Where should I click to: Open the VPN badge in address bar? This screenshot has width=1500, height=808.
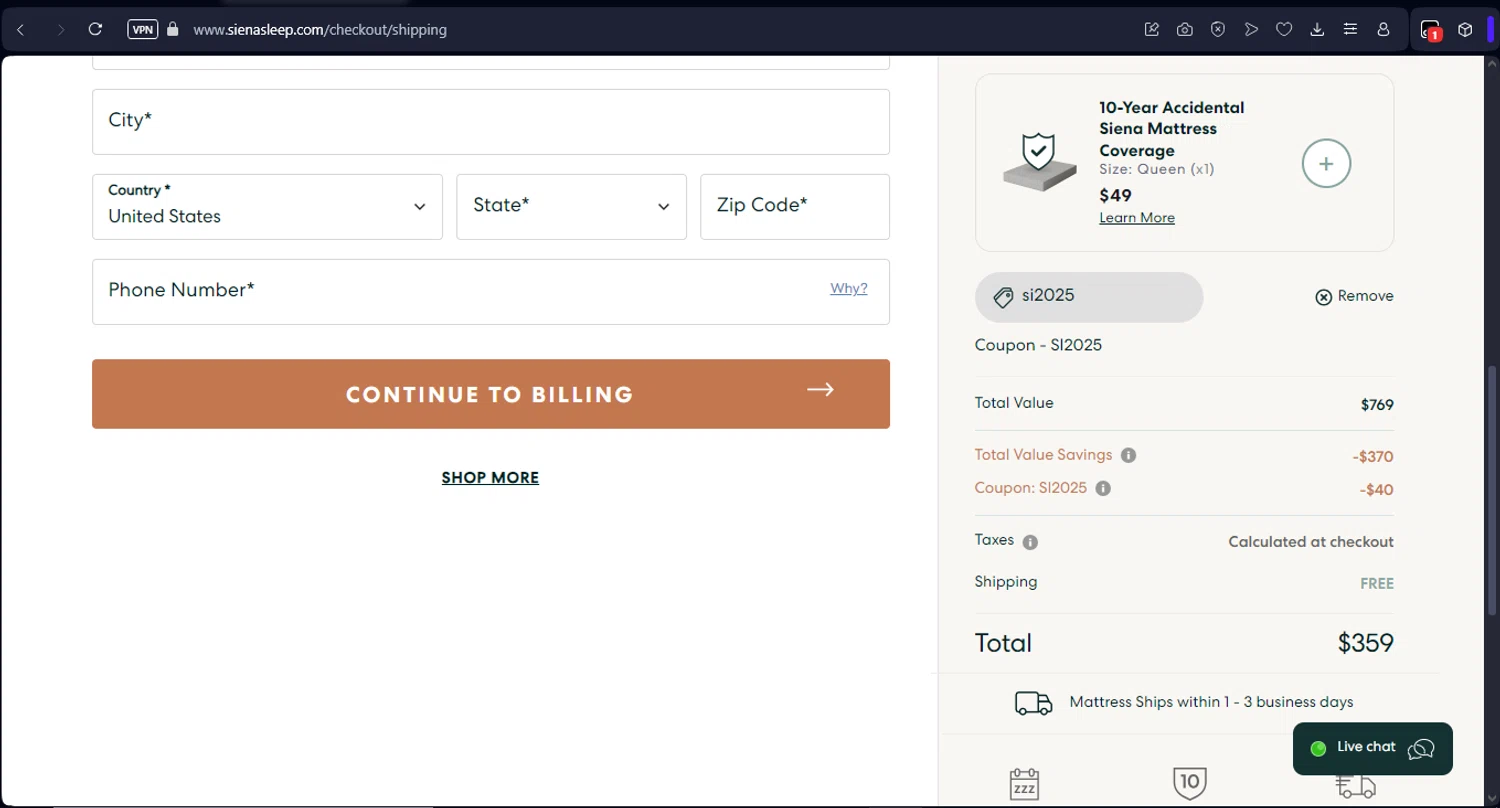pyautogui.click(x=143, y=29)
